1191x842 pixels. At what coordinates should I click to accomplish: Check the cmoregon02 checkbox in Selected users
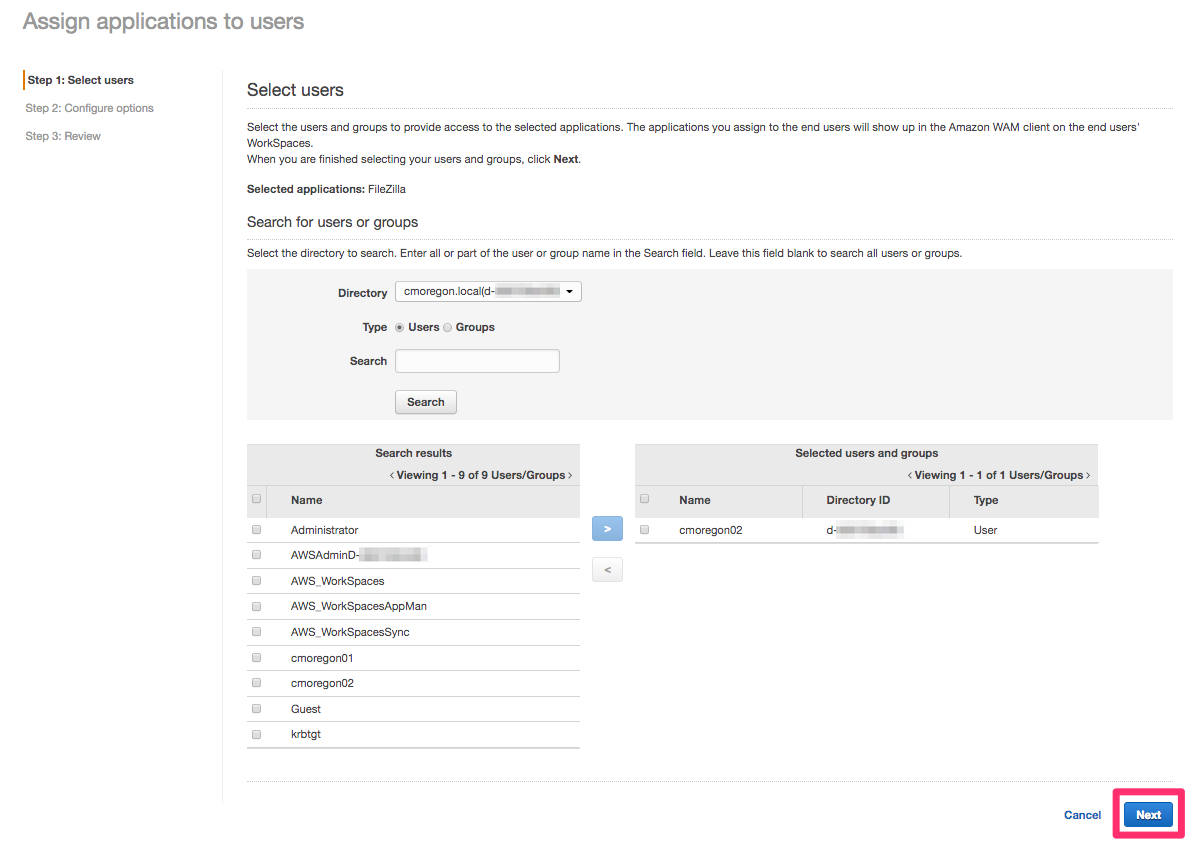pyautogui.click(x=644, y=529)
